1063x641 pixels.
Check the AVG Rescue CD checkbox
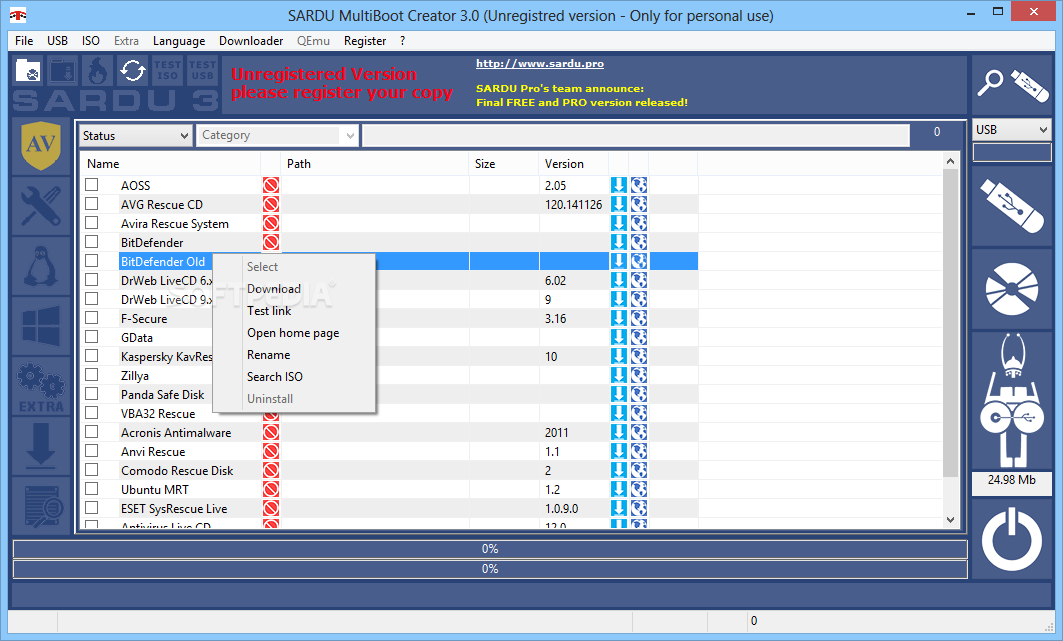tap(92, 203)
